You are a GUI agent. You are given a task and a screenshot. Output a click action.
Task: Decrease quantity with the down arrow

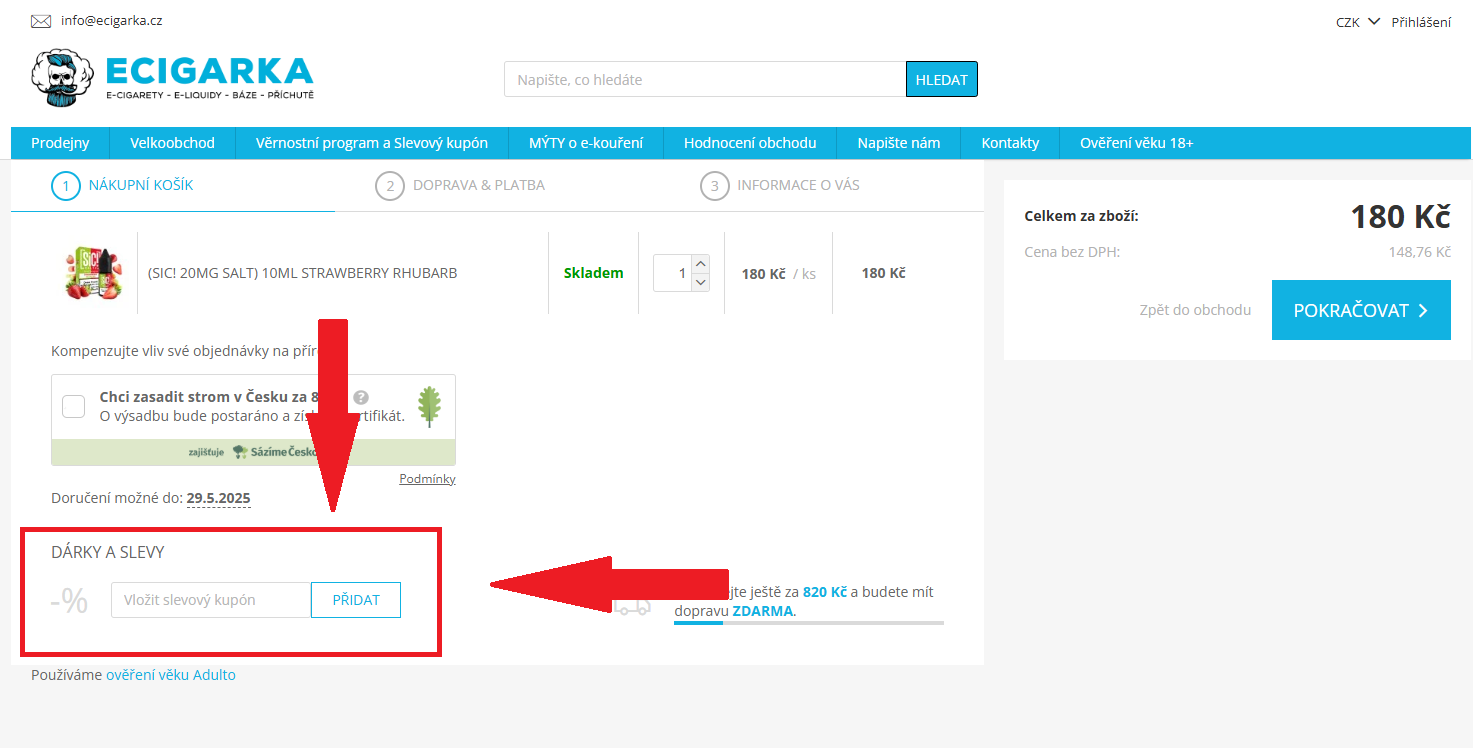tap(701, 282)
